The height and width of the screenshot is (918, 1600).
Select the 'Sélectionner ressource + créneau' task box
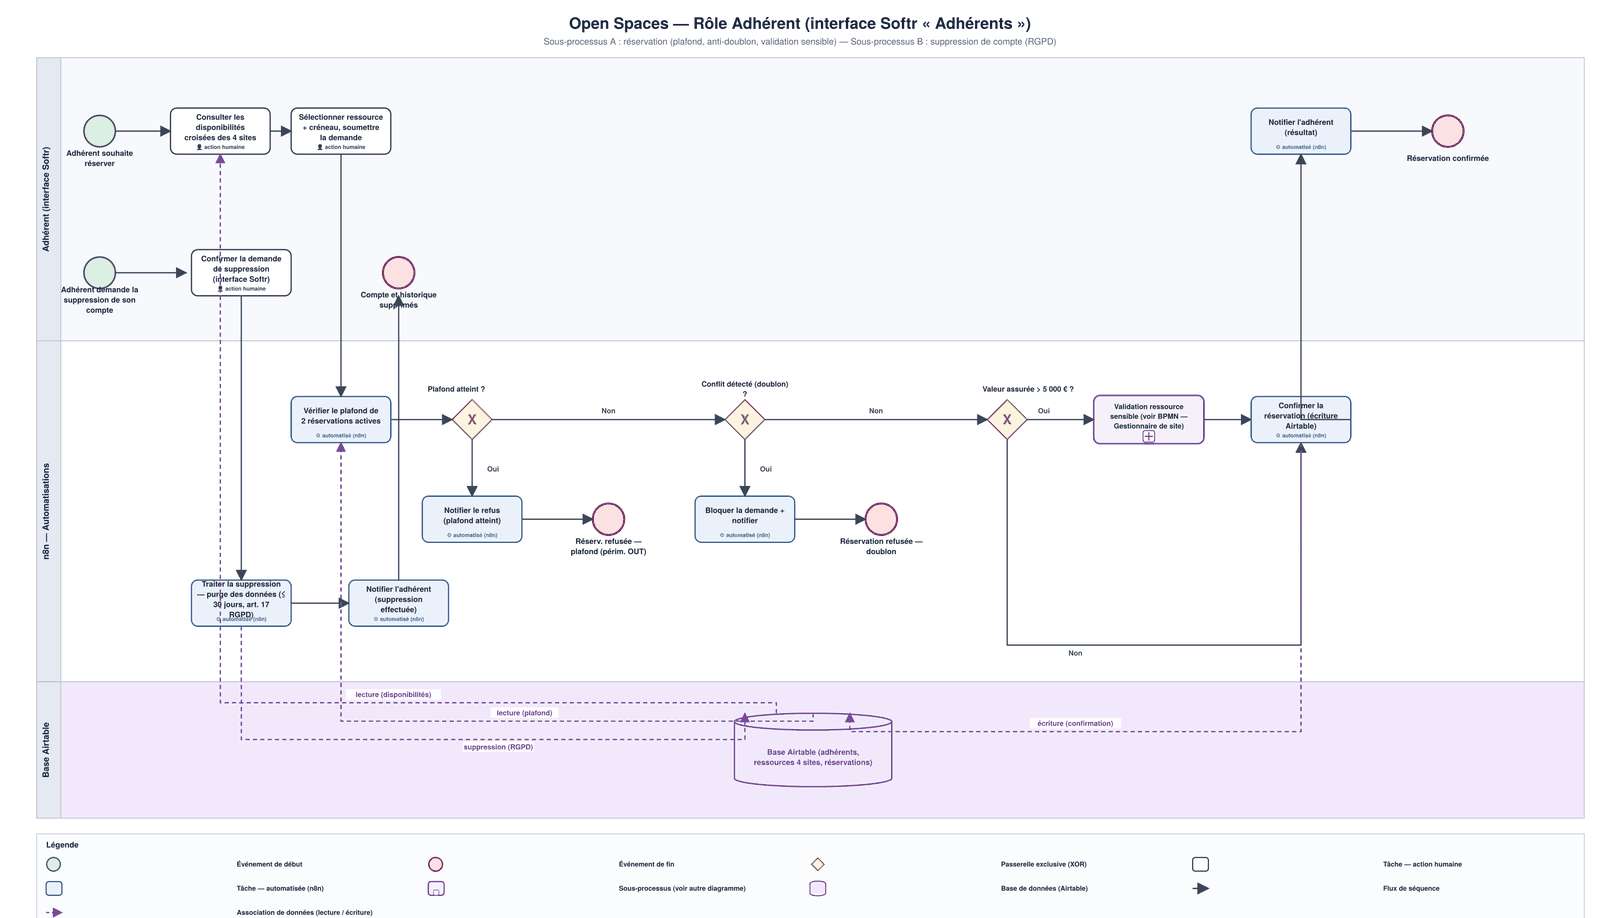point(341,131)
